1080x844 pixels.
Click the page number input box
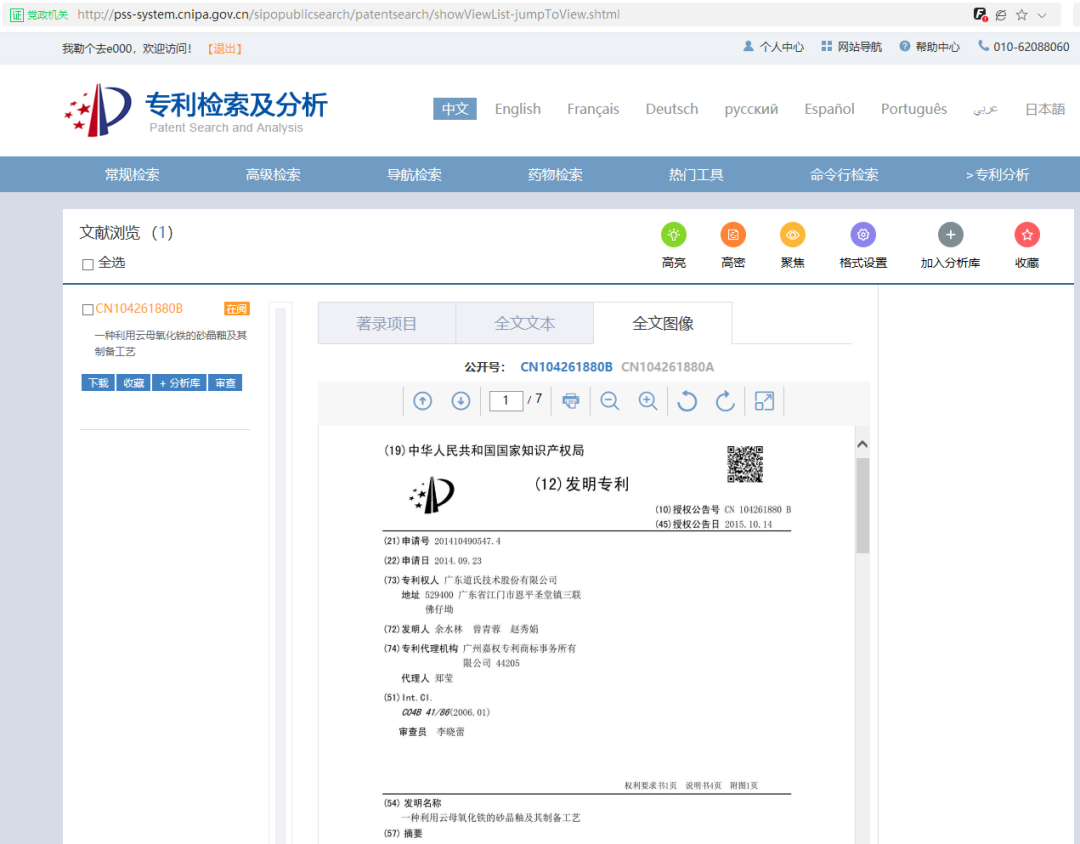point(505,400)
